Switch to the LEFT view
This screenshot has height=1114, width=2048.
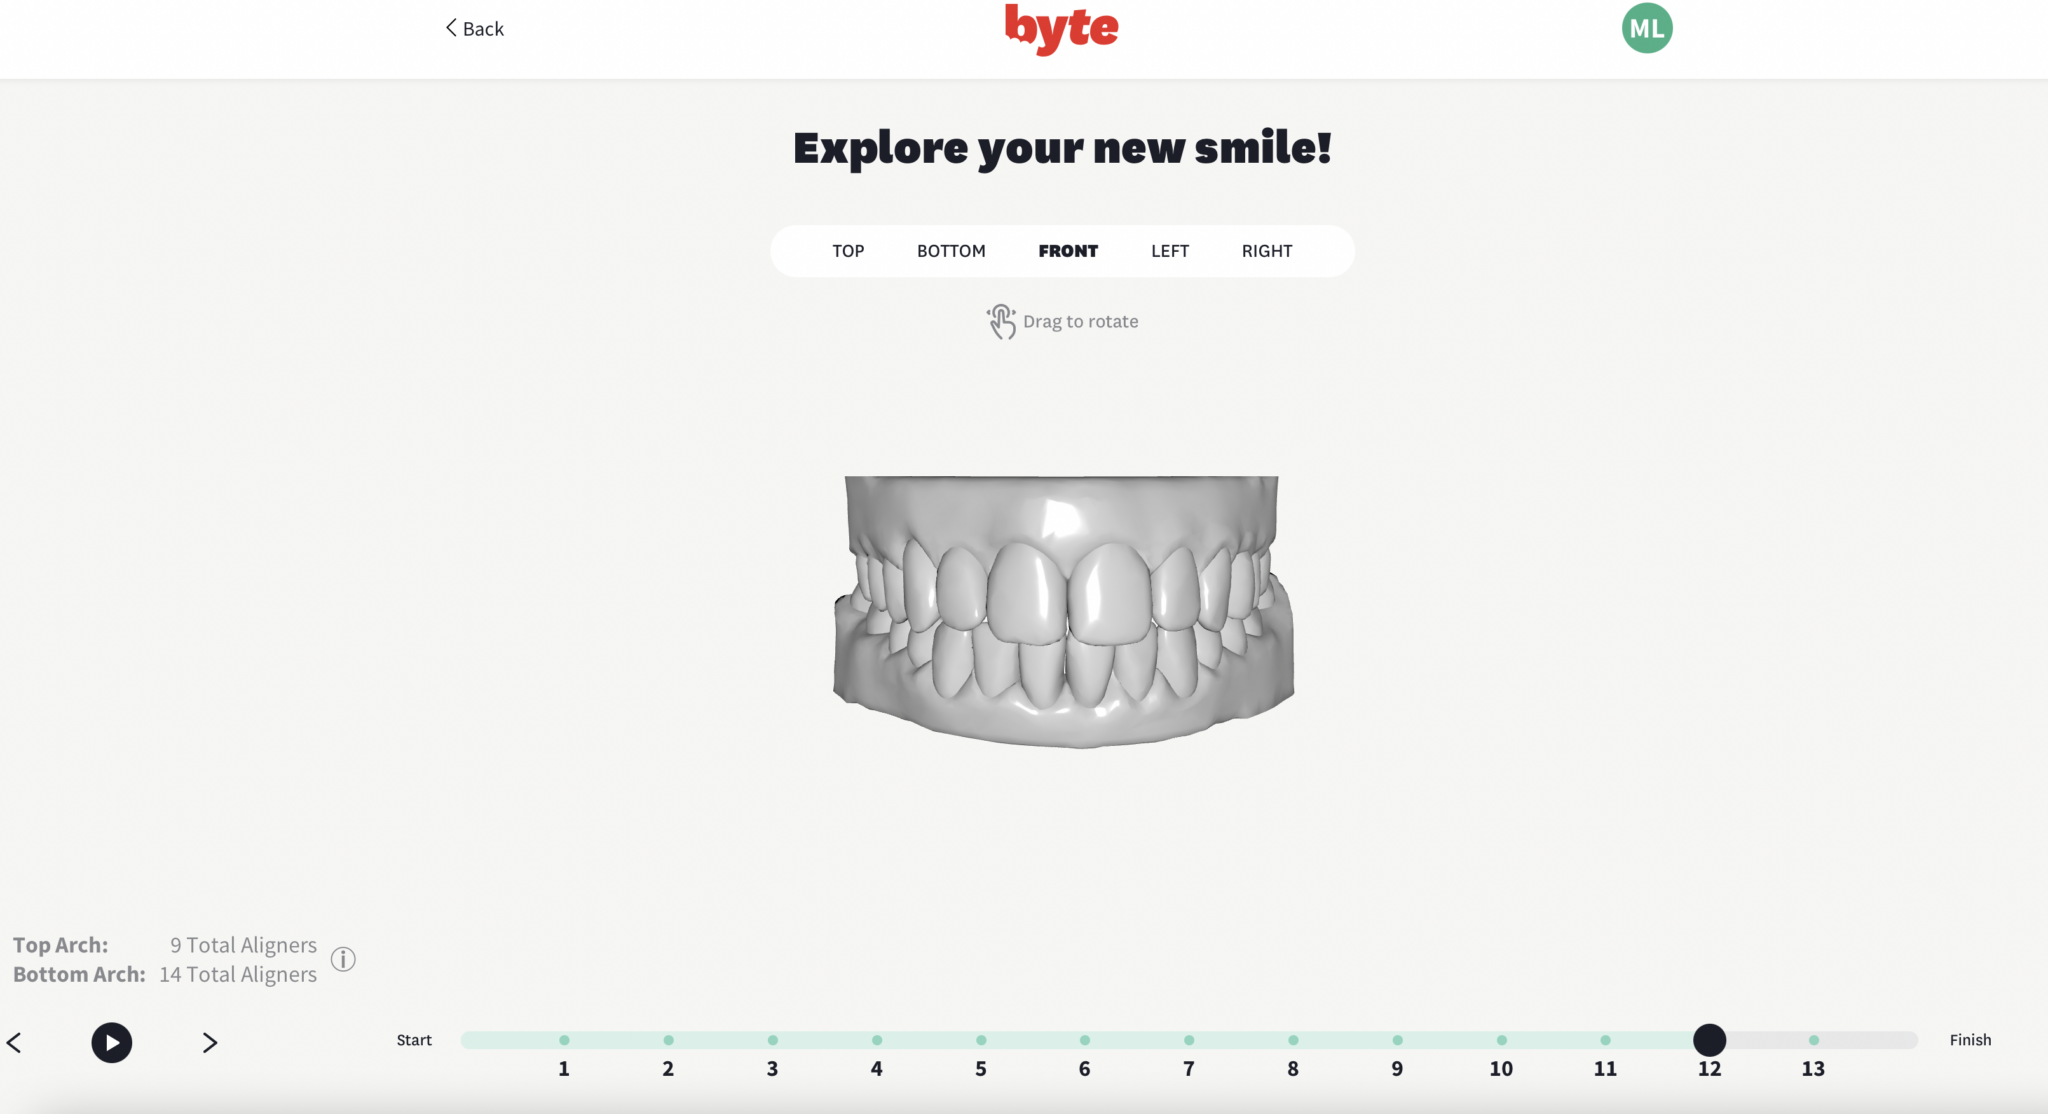point(1169,251)
